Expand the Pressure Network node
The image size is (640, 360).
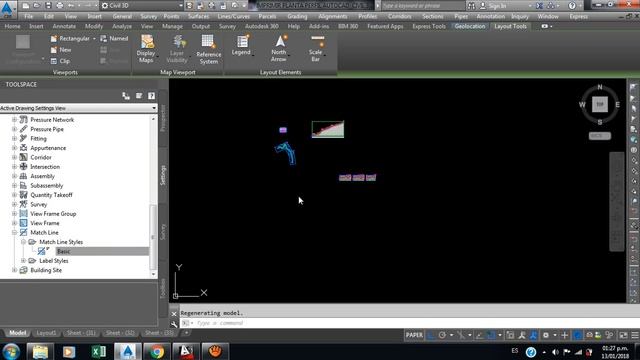(x=14, y=120)
